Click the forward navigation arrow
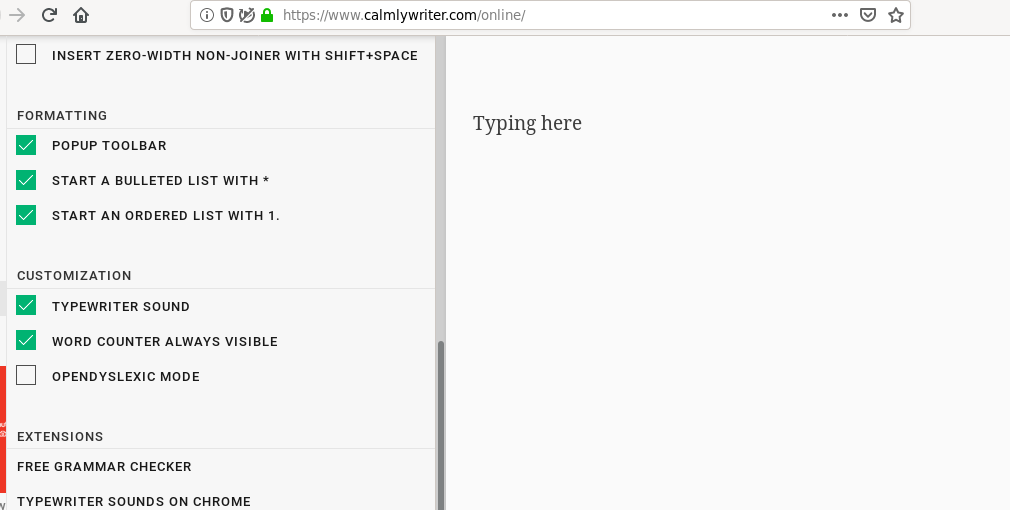Image resolution: width=1010 pixels, height=510 pixels. pyautogui.click(x=17, y=15)
